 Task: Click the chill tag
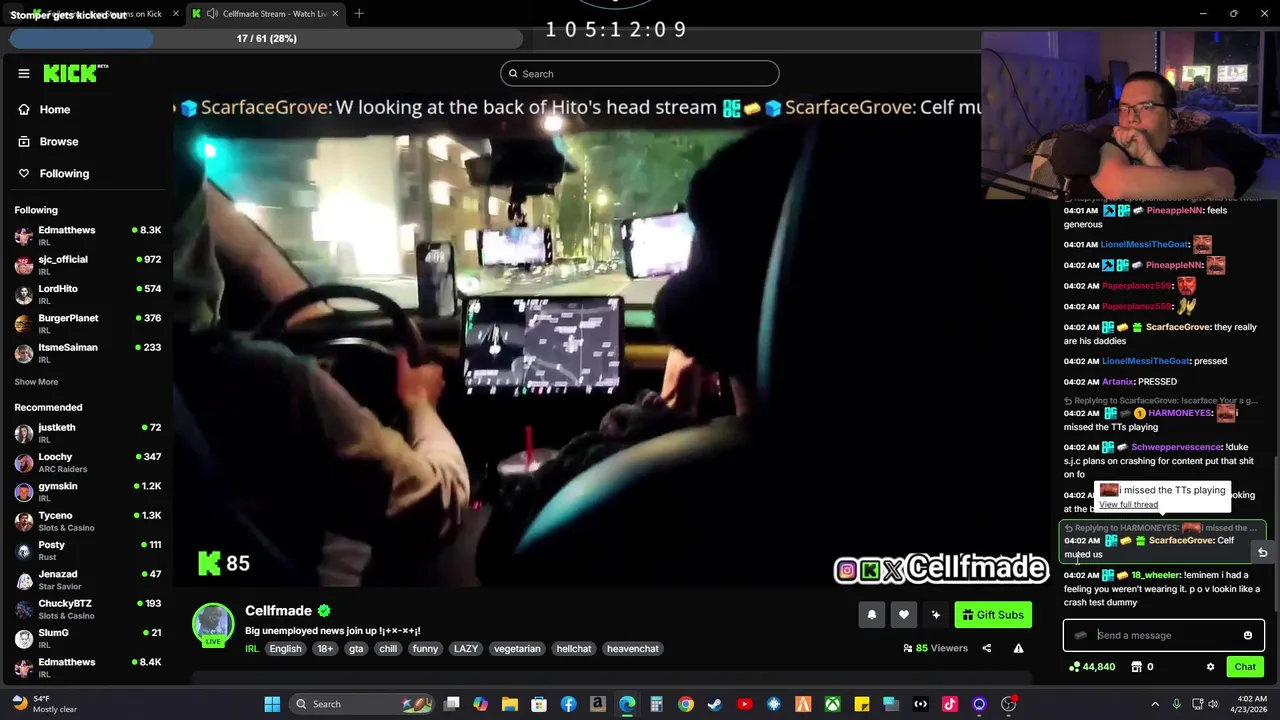388,649
